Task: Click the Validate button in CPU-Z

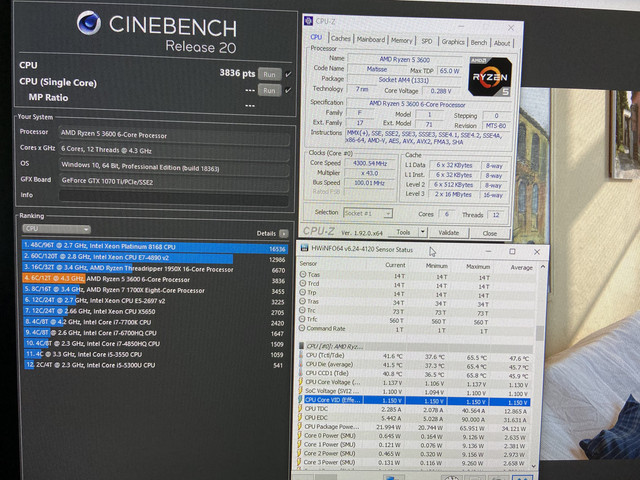Action: coord(449,233)
